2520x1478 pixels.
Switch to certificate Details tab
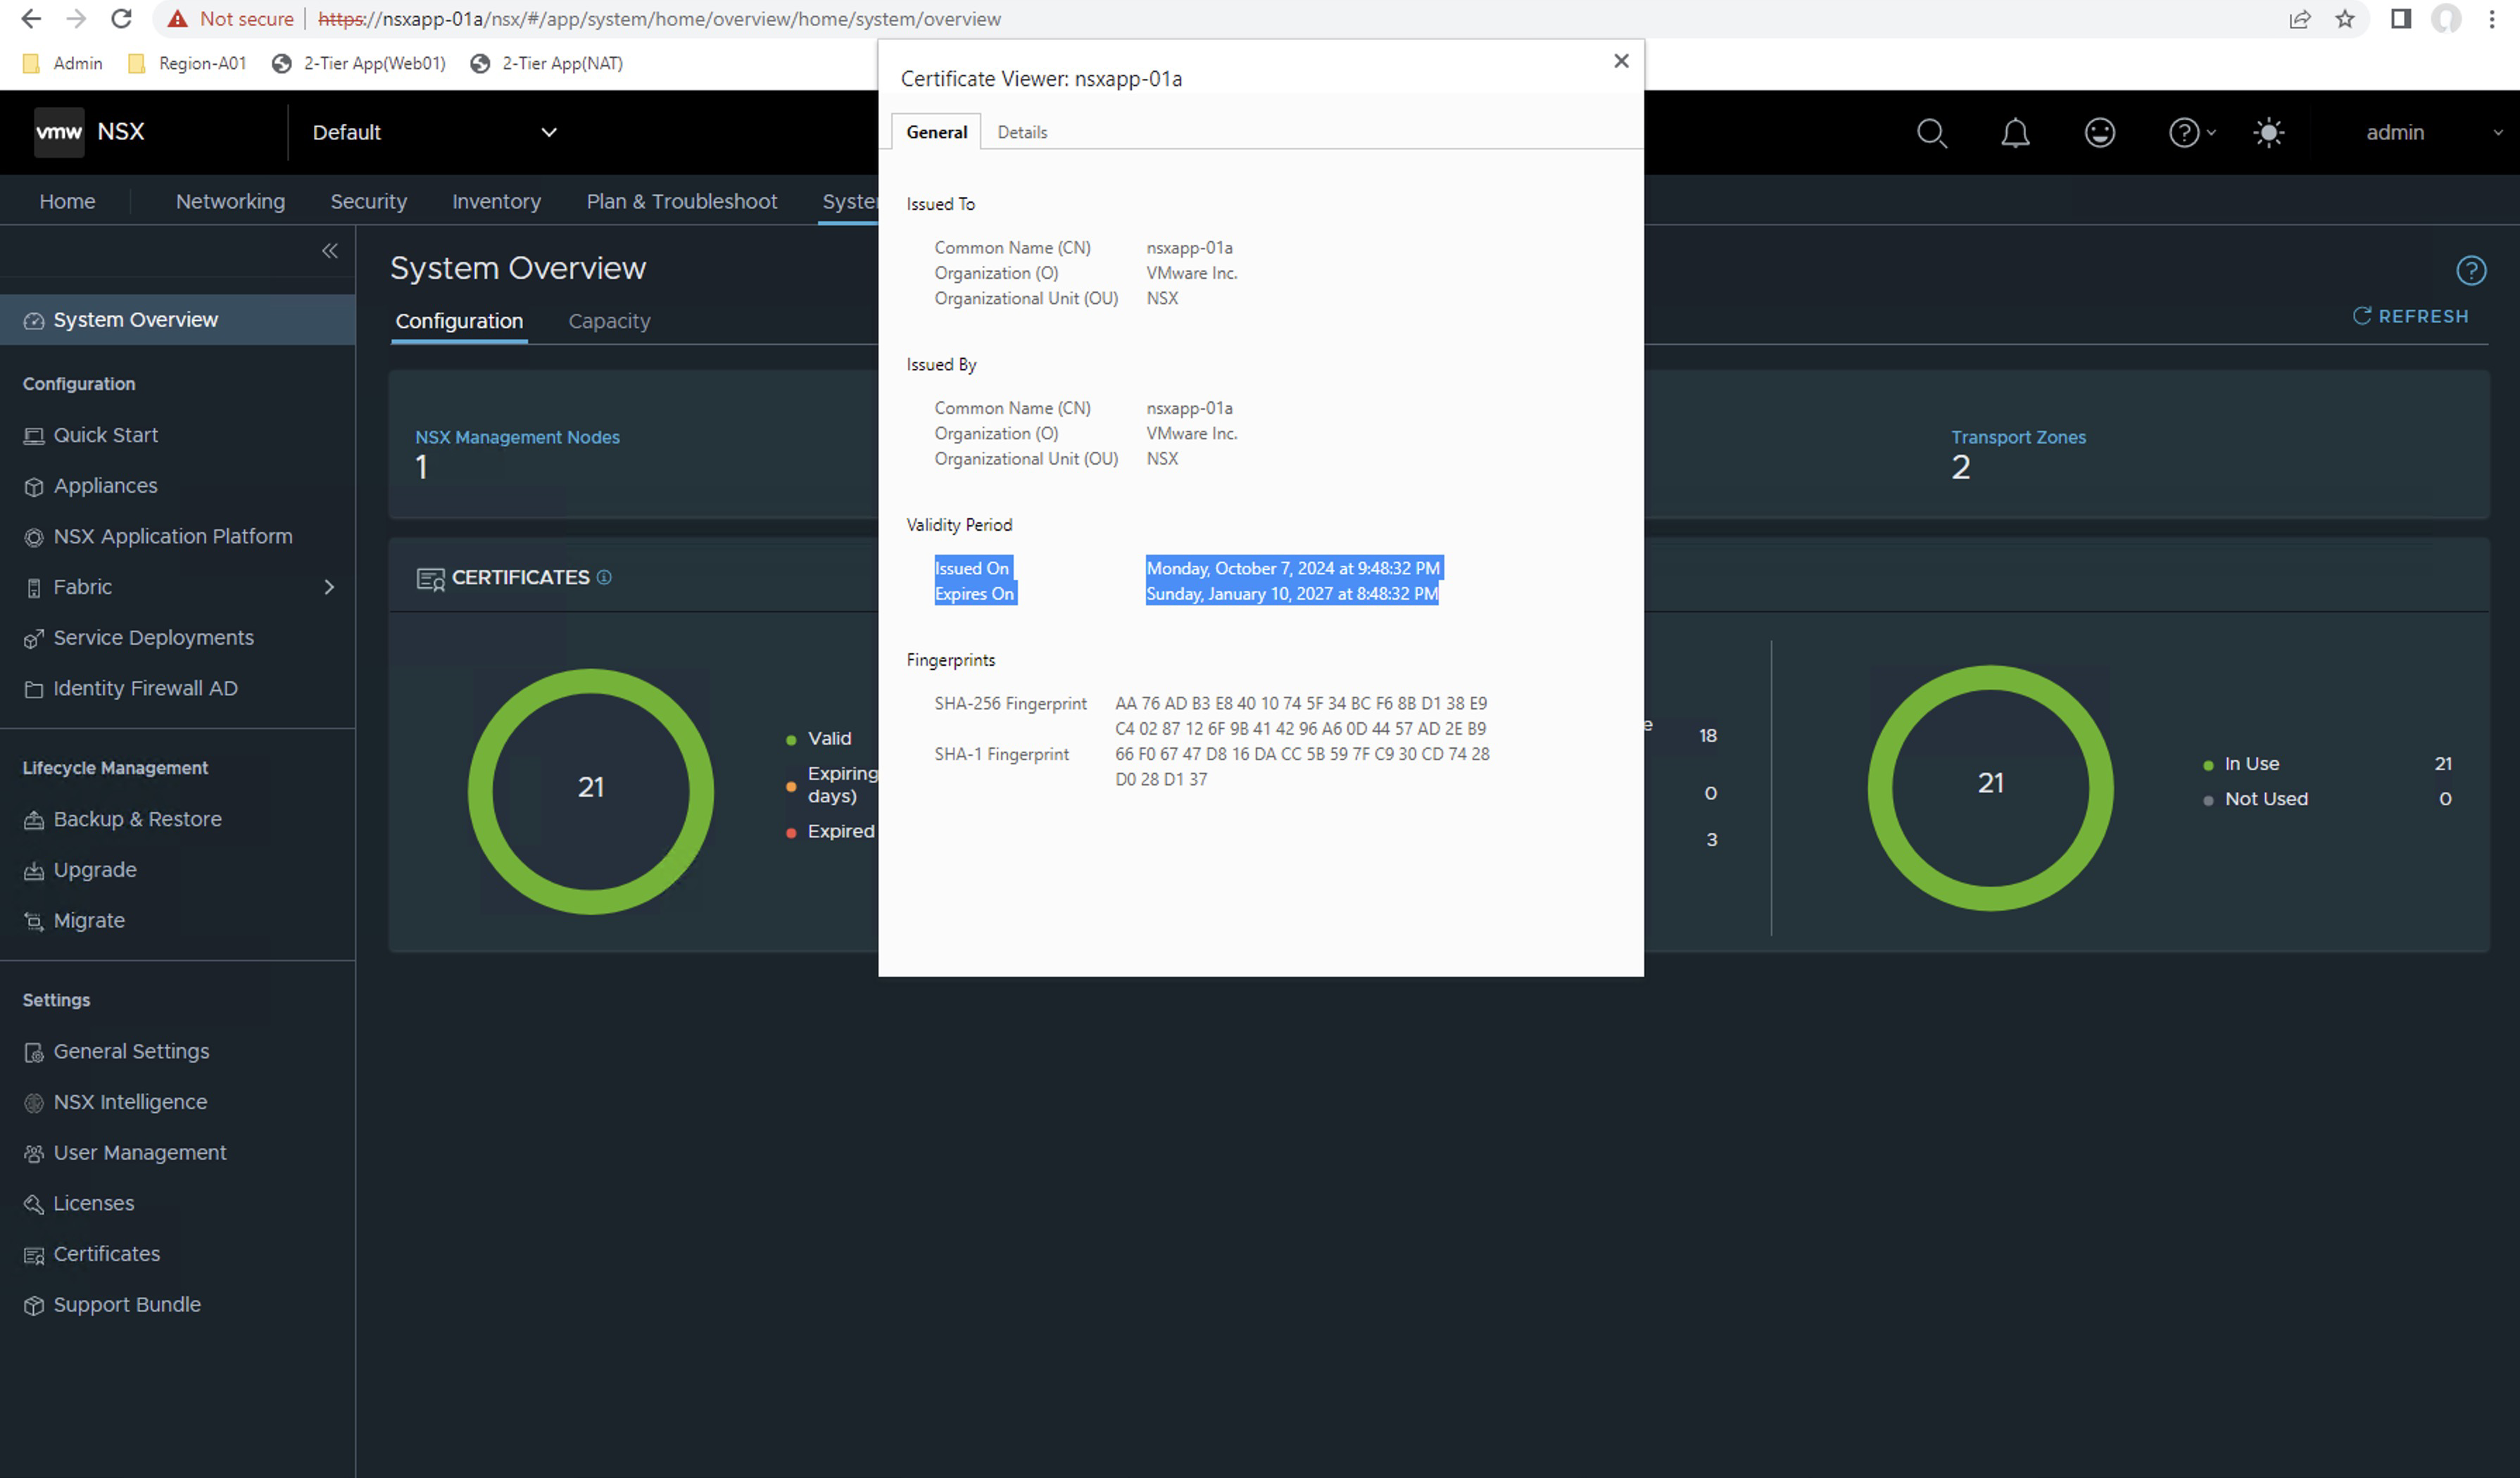[1022, 132]
